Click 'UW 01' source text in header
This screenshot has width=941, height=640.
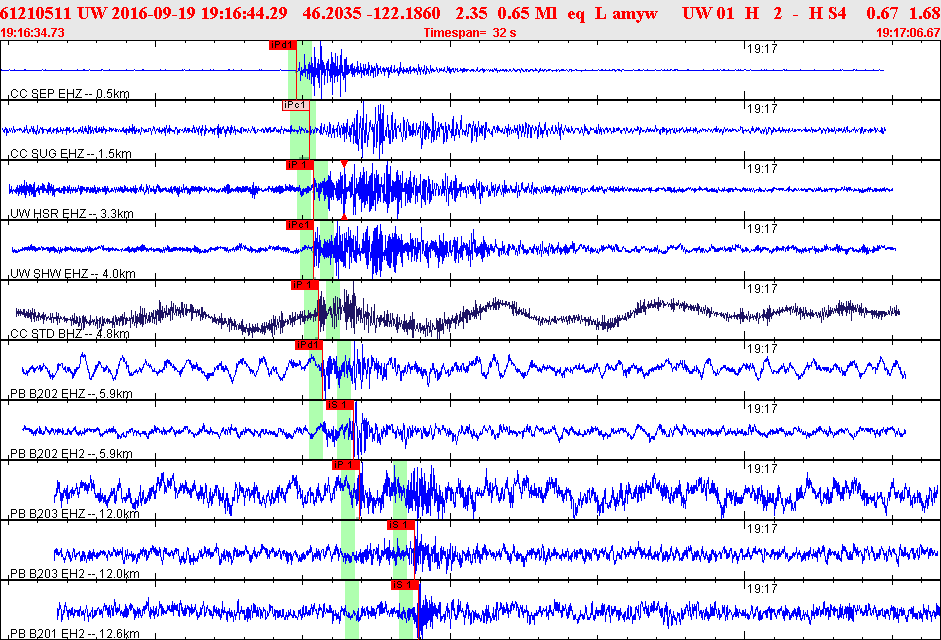708,13
